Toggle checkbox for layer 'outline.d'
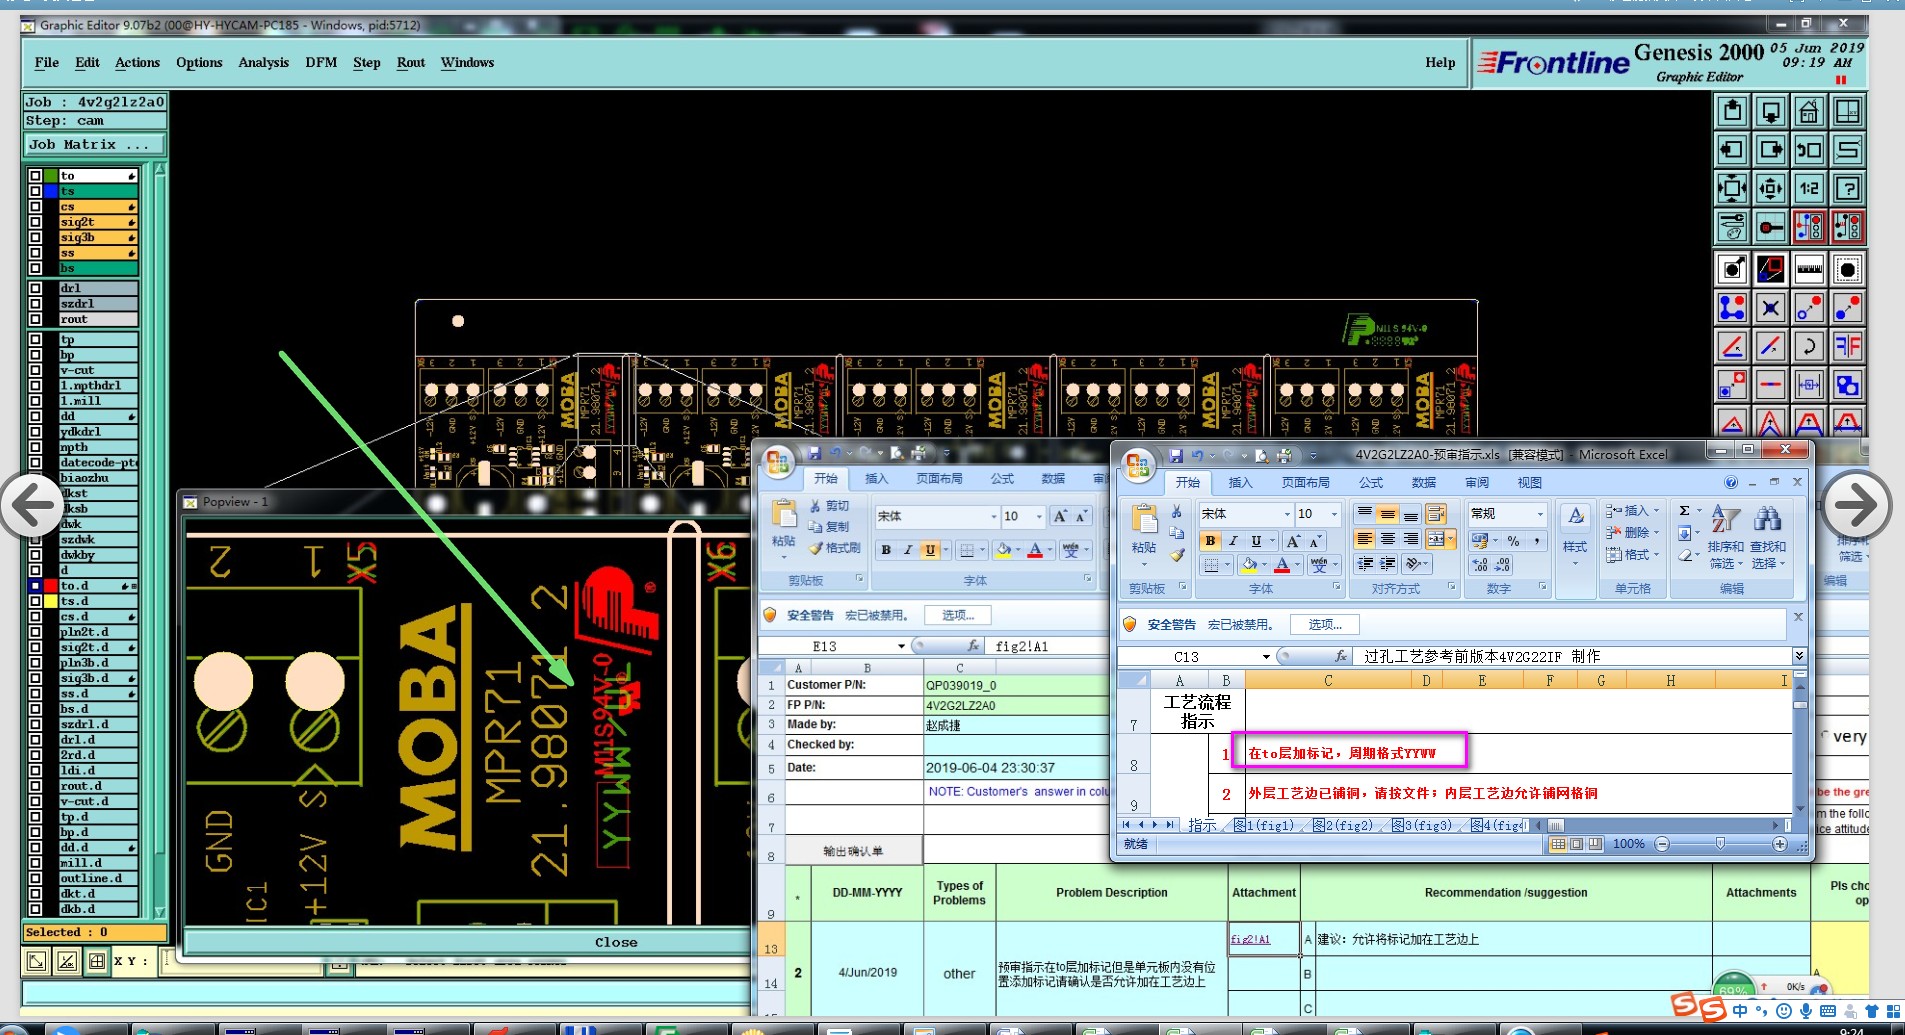The width and height of the screenshot is (1905, 1035). click(36, 878)
